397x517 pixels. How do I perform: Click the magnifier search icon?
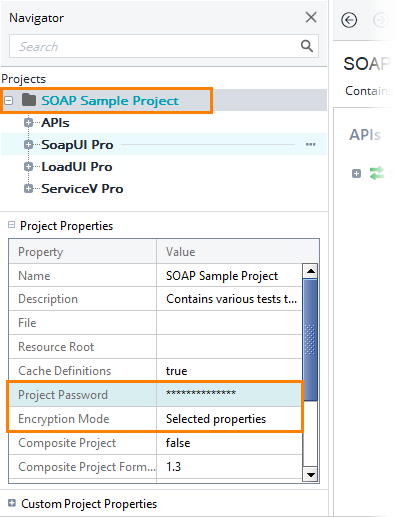coord(307,46)
